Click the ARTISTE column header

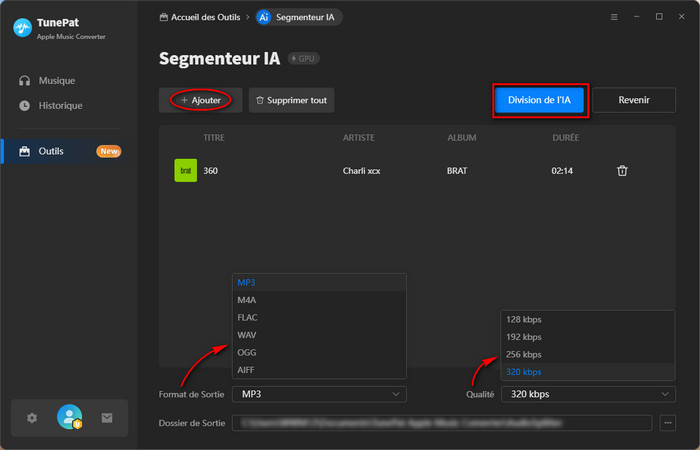(359, 138)
